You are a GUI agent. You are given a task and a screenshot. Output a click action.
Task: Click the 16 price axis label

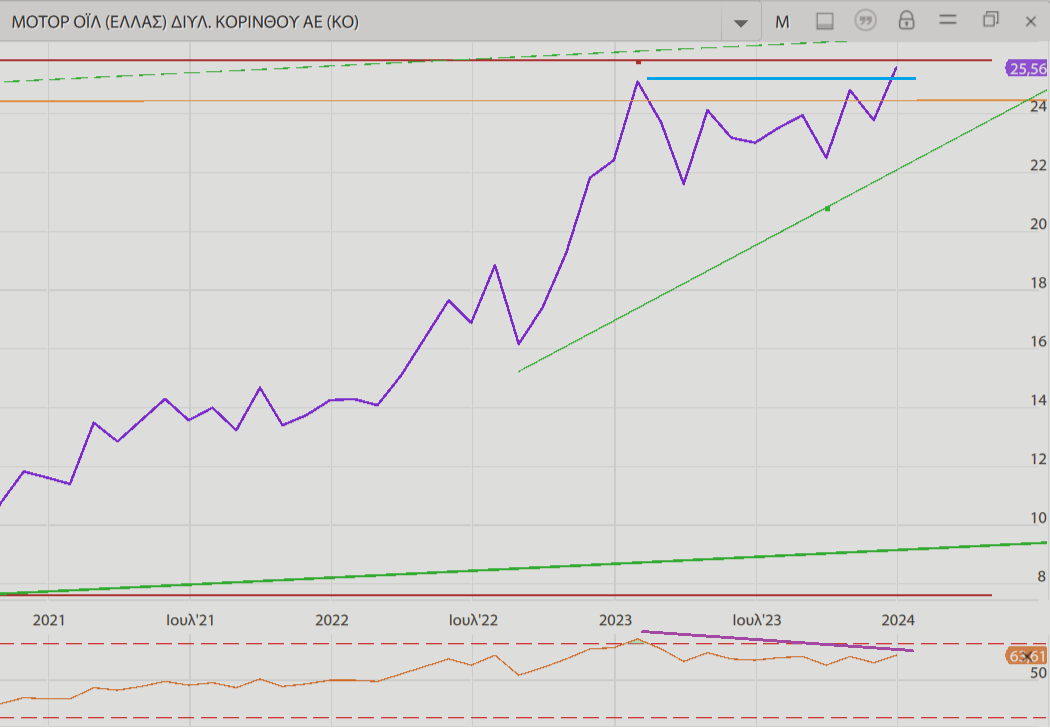click(1038, 342)
